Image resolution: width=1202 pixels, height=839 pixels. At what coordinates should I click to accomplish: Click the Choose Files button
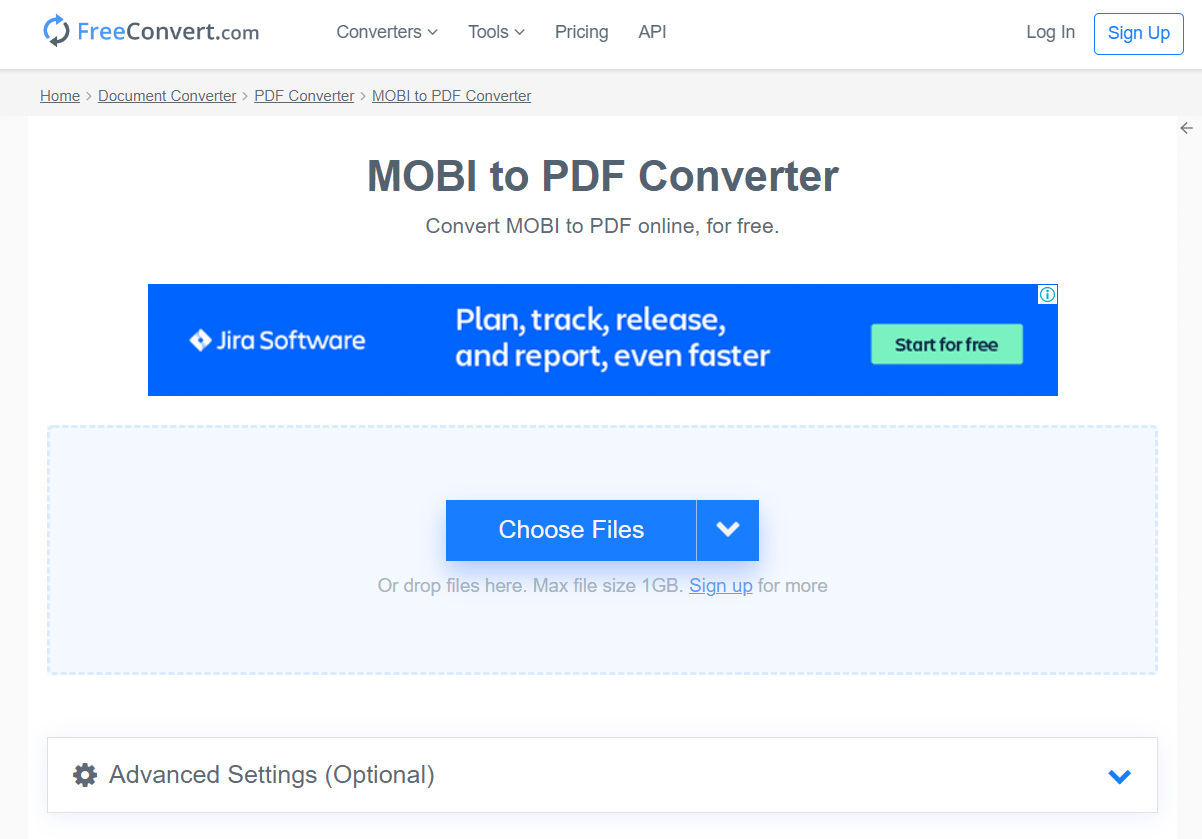[571, 530]
